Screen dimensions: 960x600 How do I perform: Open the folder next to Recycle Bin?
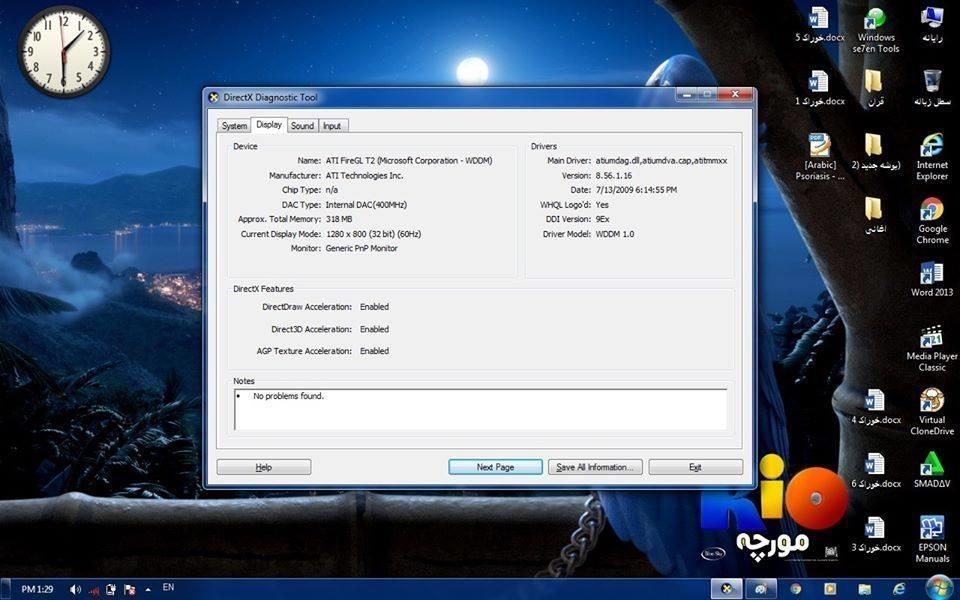click(x=874, y=88)
